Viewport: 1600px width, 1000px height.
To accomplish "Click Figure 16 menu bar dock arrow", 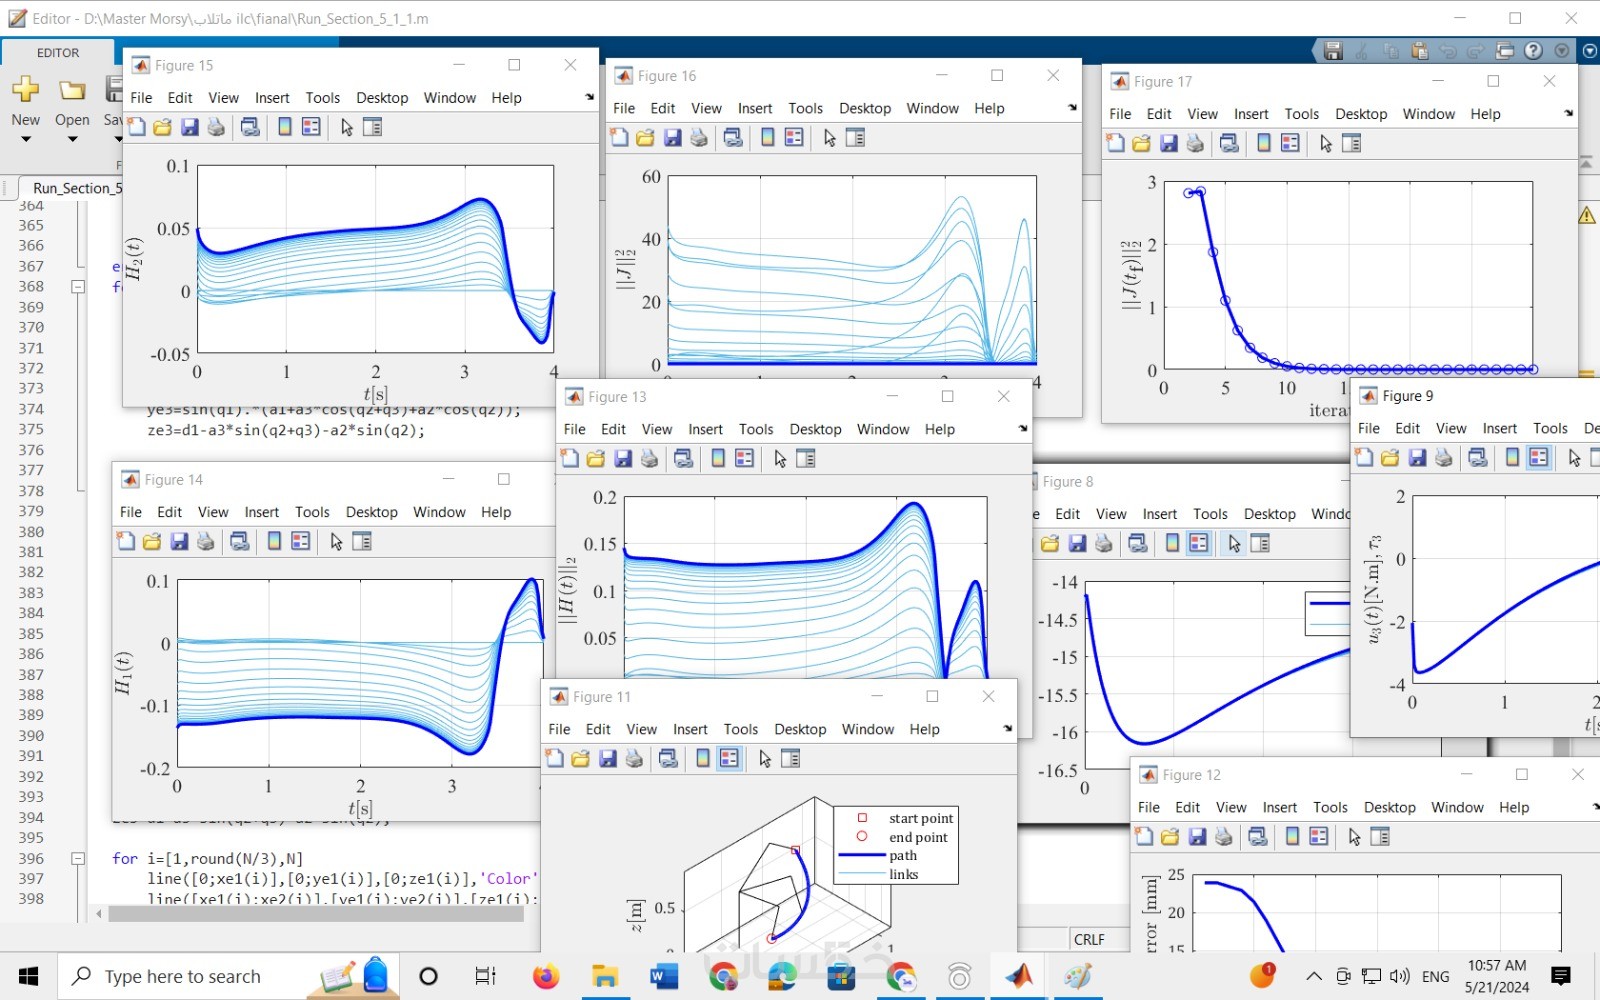I will coord(1072,108).
